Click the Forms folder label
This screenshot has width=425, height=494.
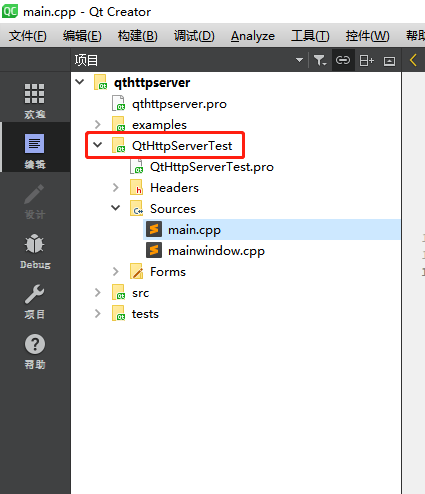pos(168,272)
